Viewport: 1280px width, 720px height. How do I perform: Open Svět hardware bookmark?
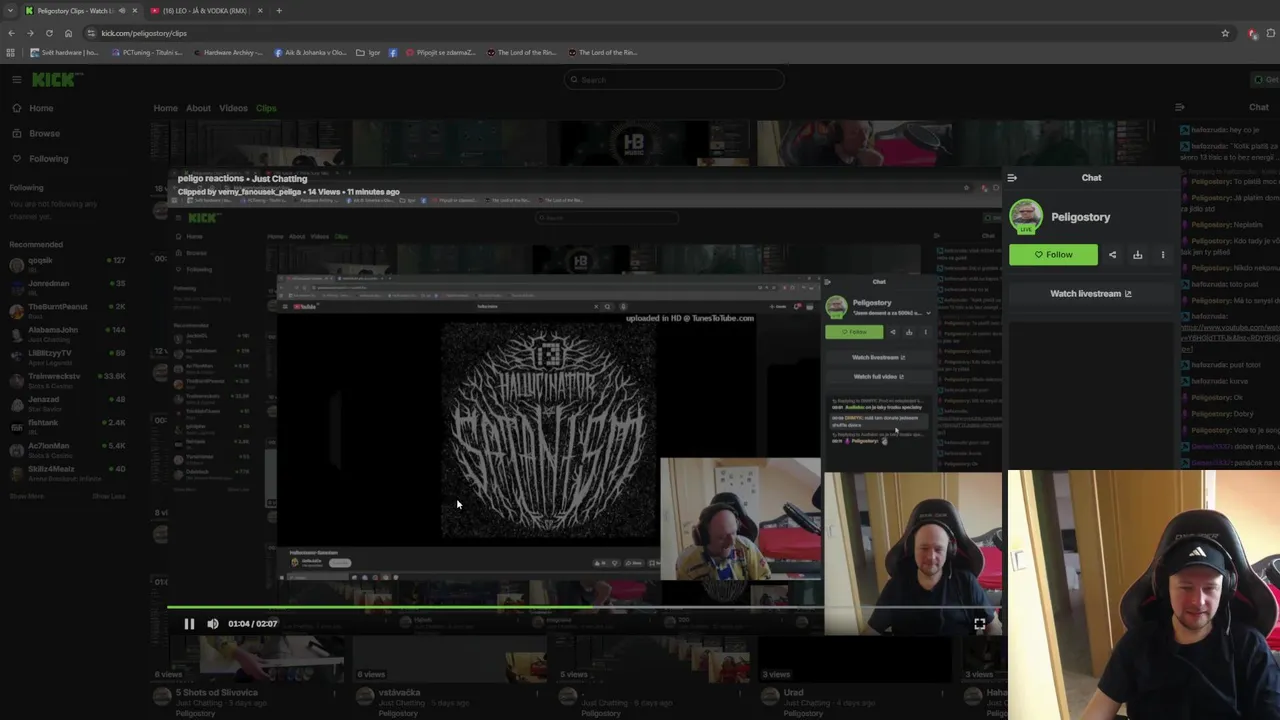click(64, 53)
